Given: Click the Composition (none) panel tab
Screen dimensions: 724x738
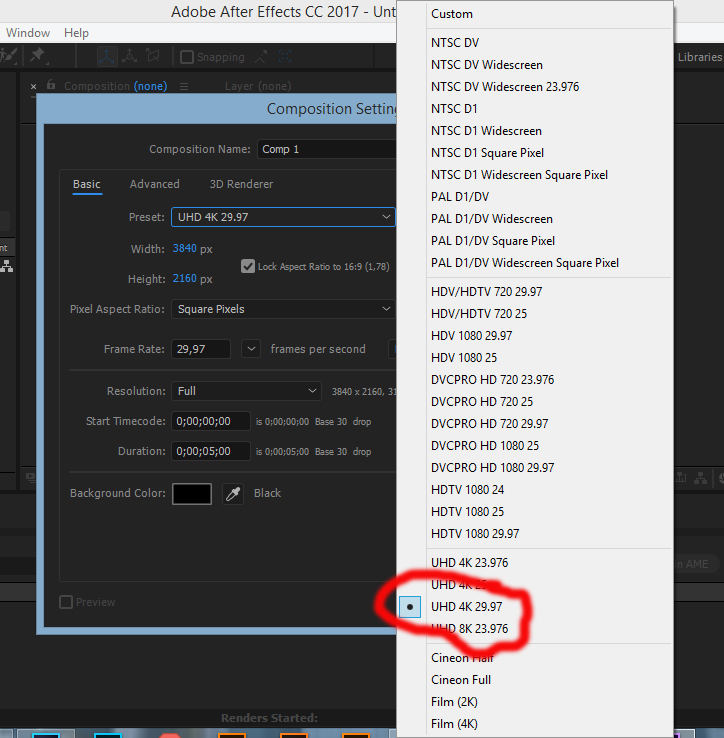Looking at the screenshot, I should pos(116,86).
